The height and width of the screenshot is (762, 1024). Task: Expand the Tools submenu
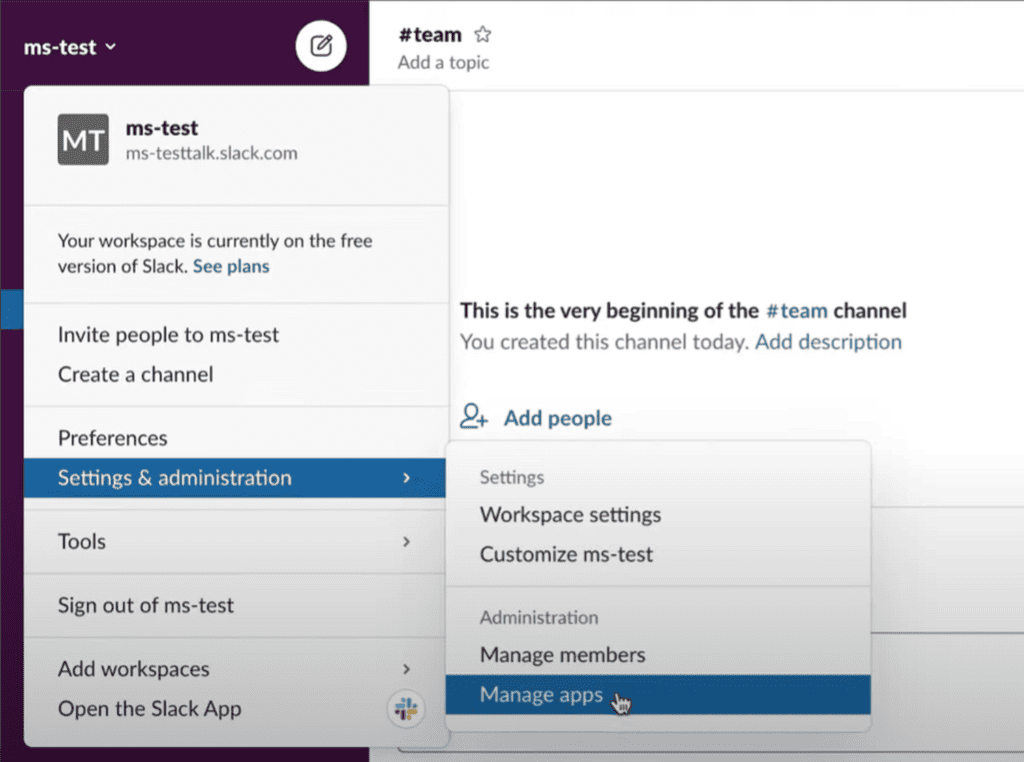point(235,541)
